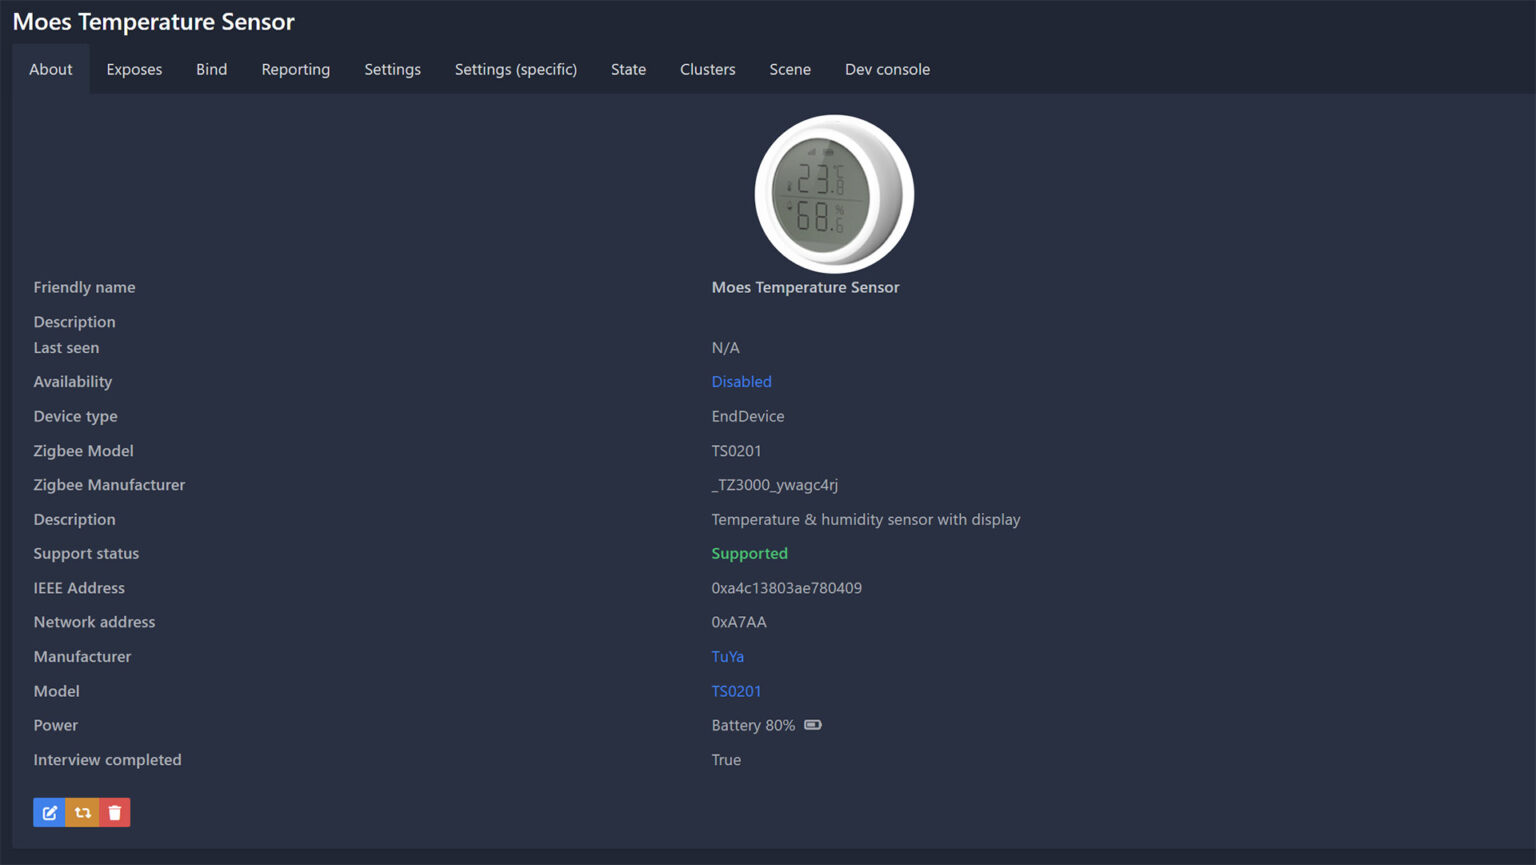Image resolution: width=1536 pixels, height=865 pixels.
Task: Open the Scene tab
Action: point(789,69)
